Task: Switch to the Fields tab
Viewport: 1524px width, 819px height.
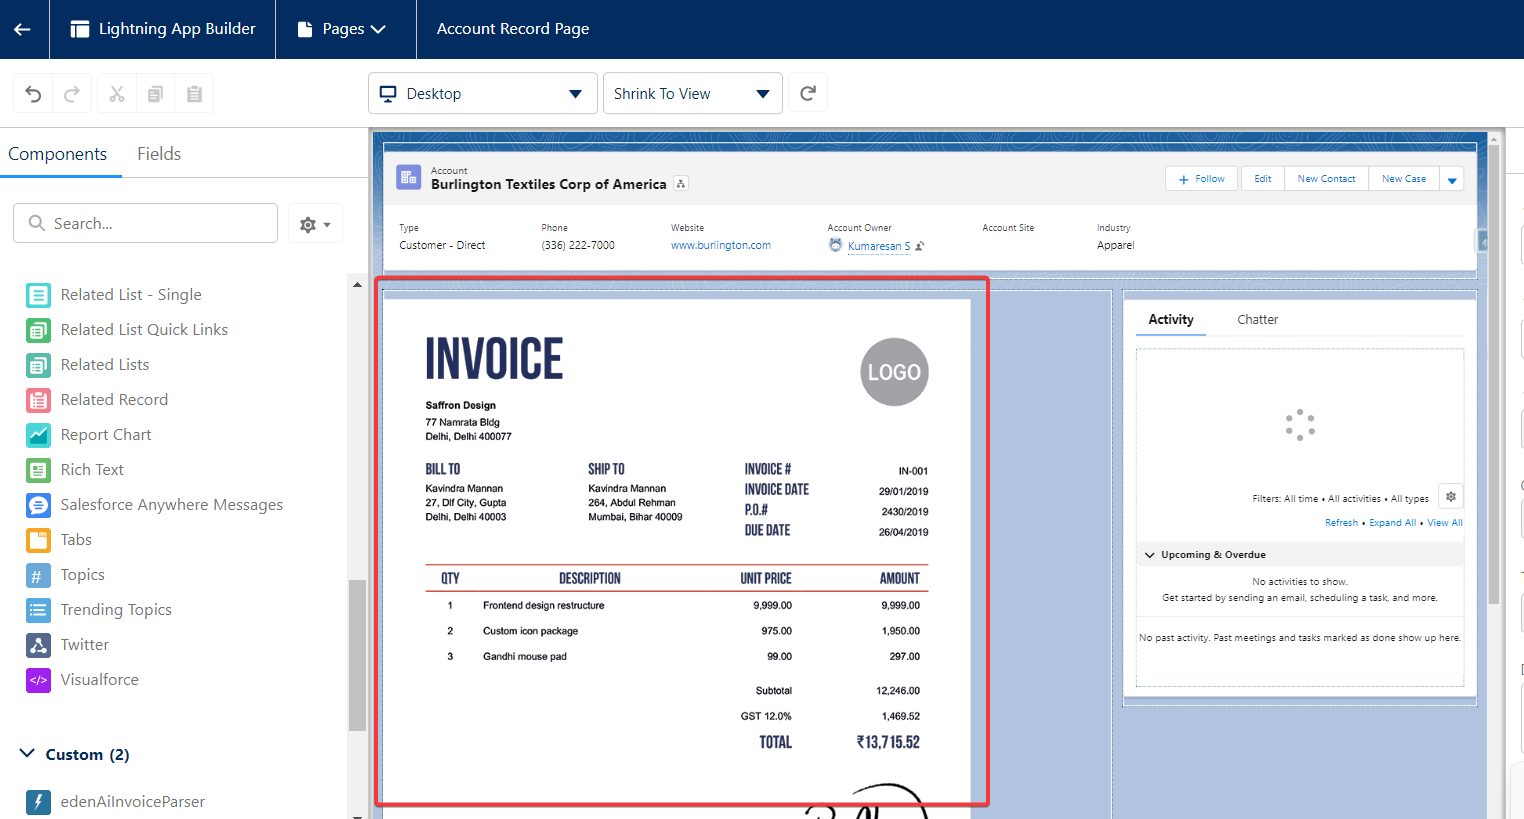Action: coord(159,154)
